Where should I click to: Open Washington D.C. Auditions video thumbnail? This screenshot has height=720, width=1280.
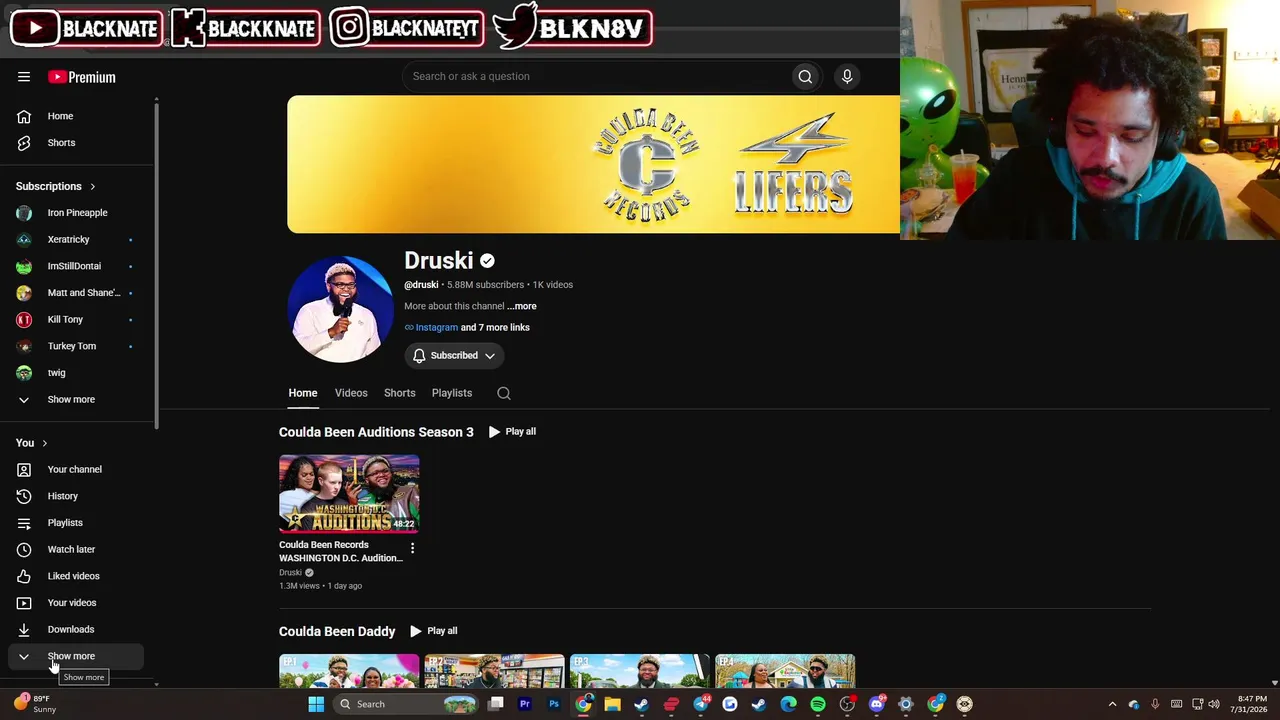(349, 493)
